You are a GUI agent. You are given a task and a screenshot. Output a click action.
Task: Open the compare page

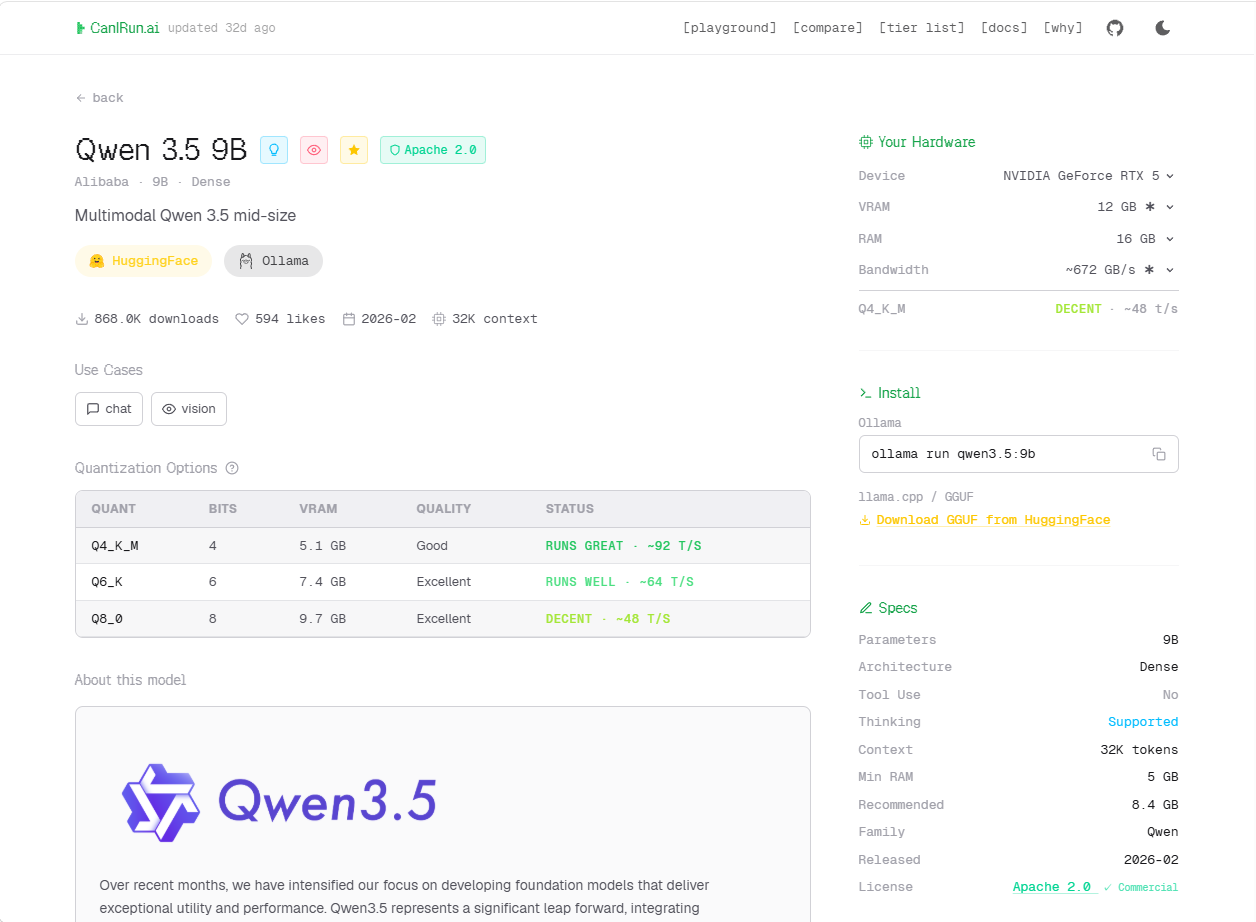pos(828,28)
